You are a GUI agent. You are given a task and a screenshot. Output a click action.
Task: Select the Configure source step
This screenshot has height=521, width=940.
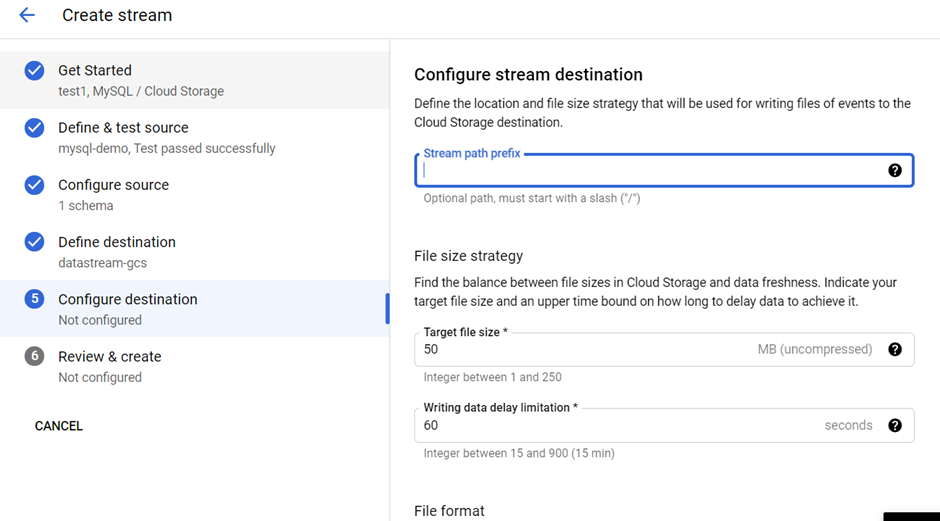tap(113, 185)
